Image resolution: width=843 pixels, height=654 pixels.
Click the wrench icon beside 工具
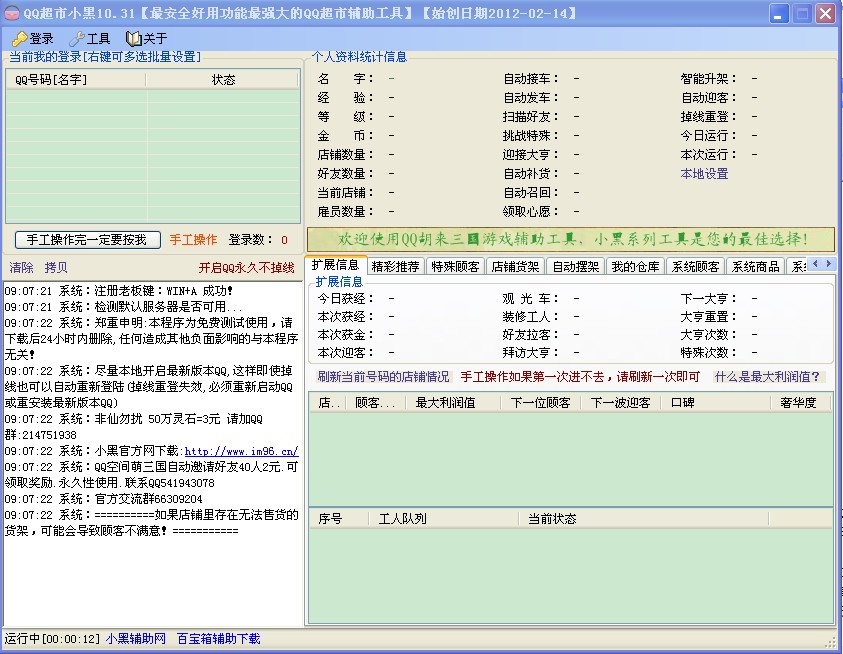pyautogui.click(x=76, y=39)
